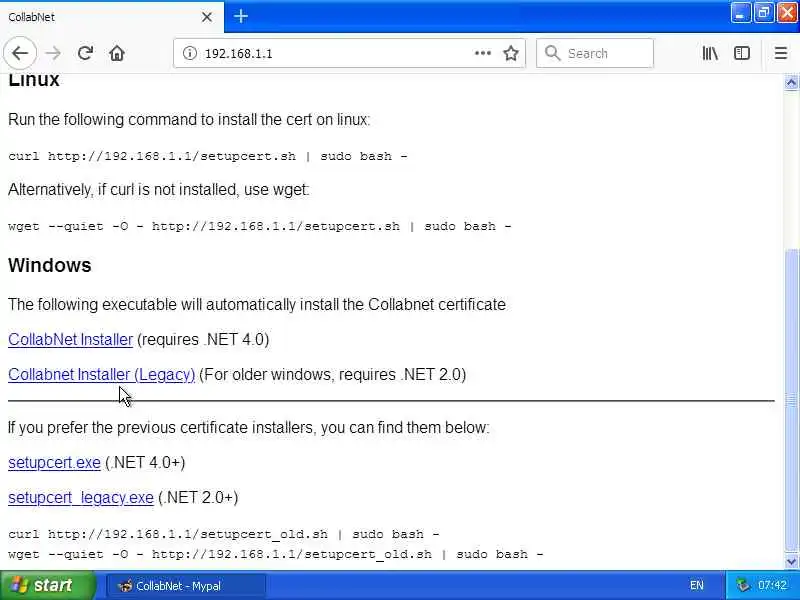Click the scrollbar down arrow

tap(791, 562)
